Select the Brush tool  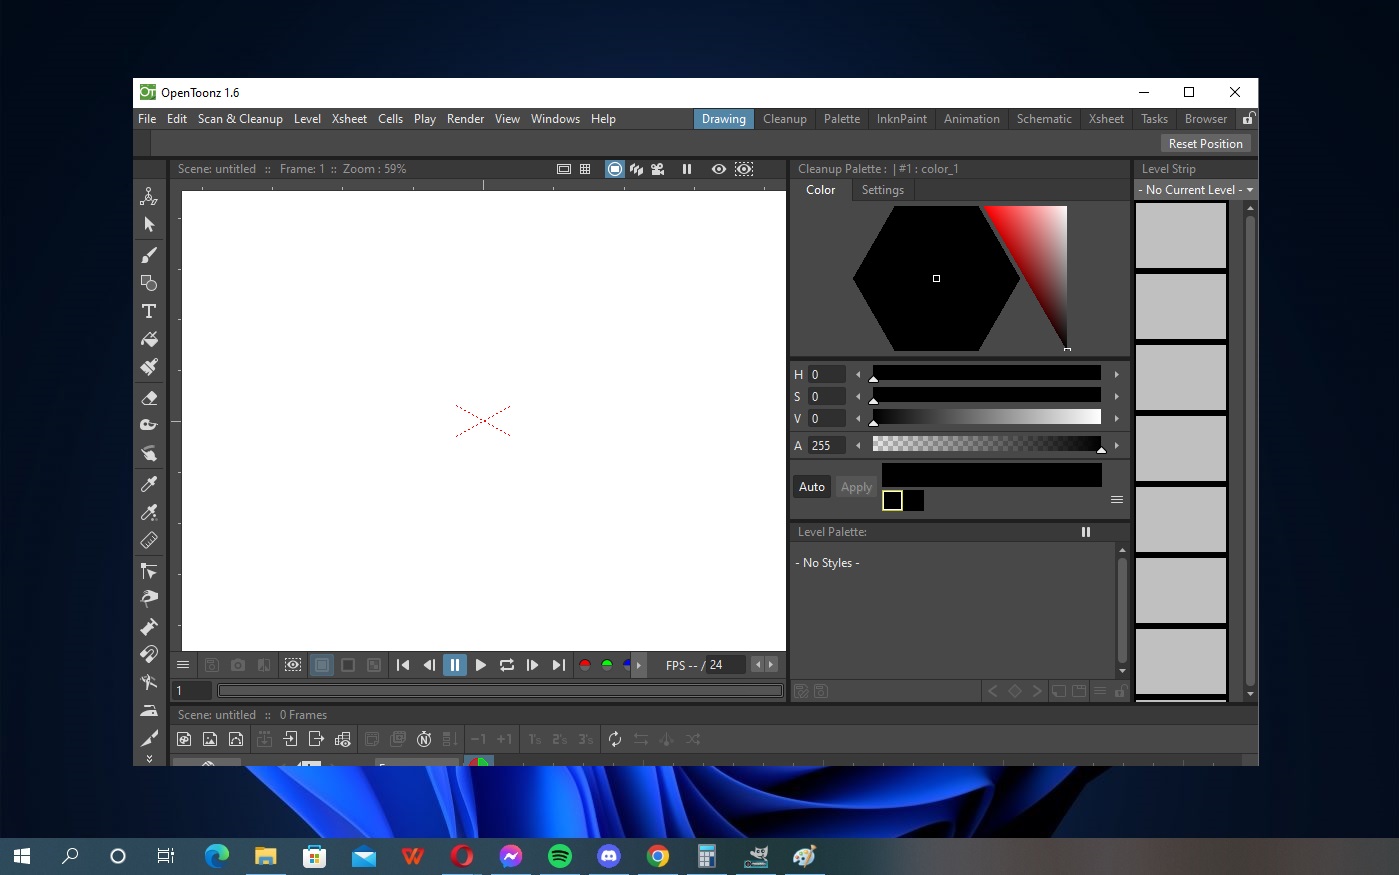point(149,254)
